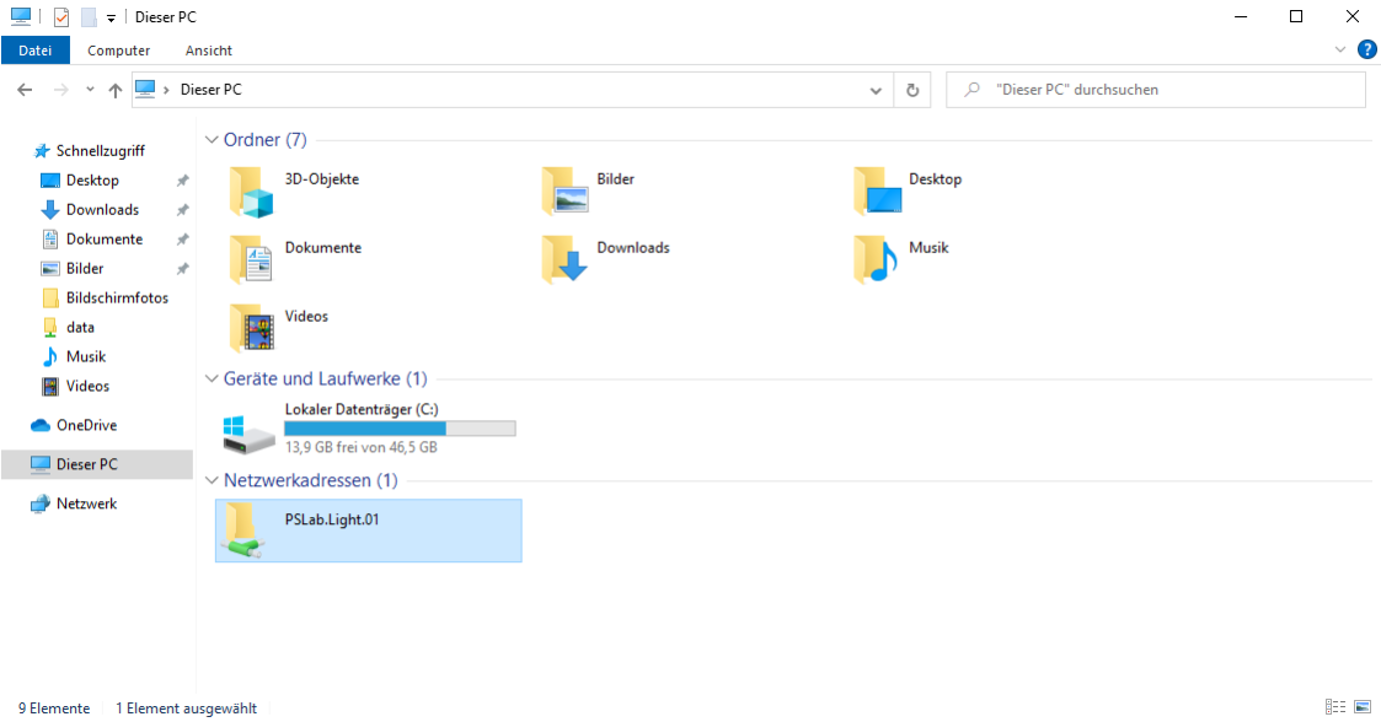Click the computer icon in address bar

coord(145,90)
